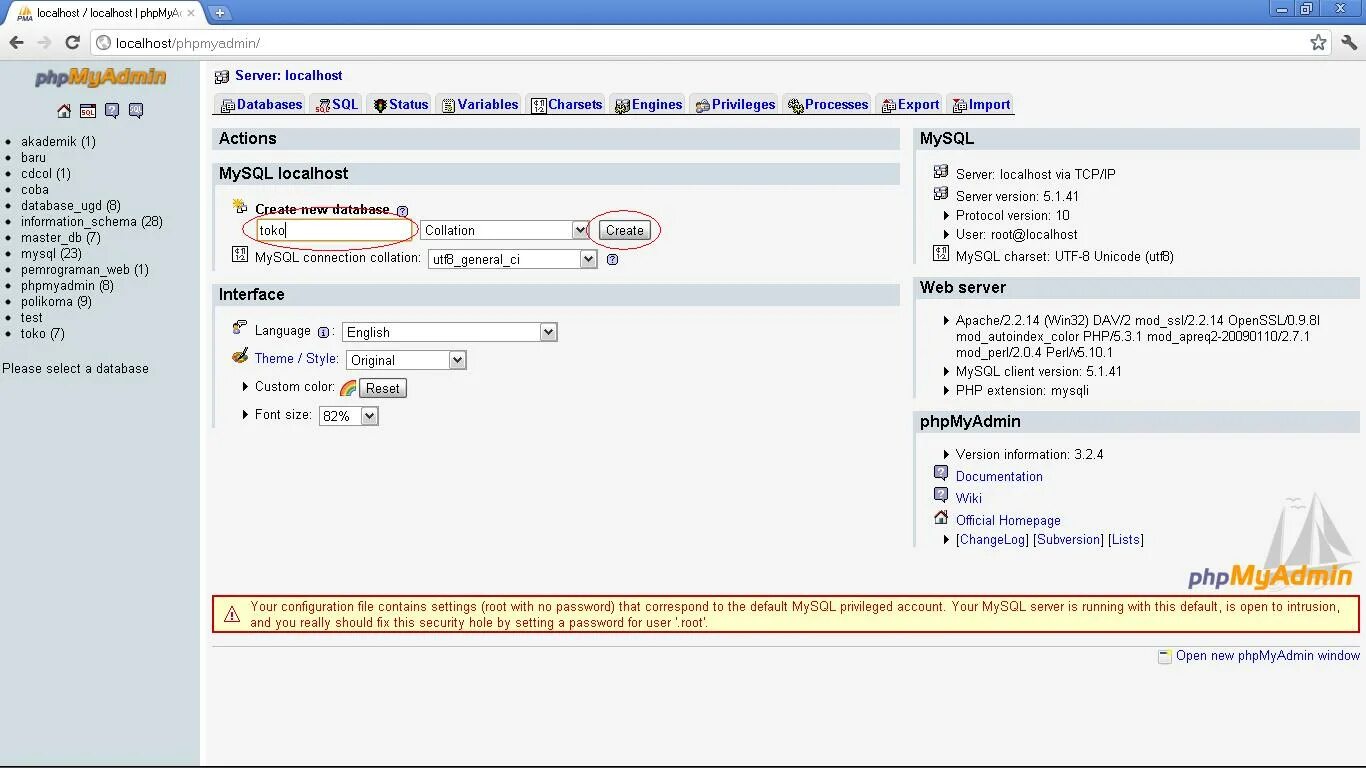Close the localhost phpMyAdmin browser tab
The width and height of the screenshot is (1366, 768).
[x=191, y=13]
